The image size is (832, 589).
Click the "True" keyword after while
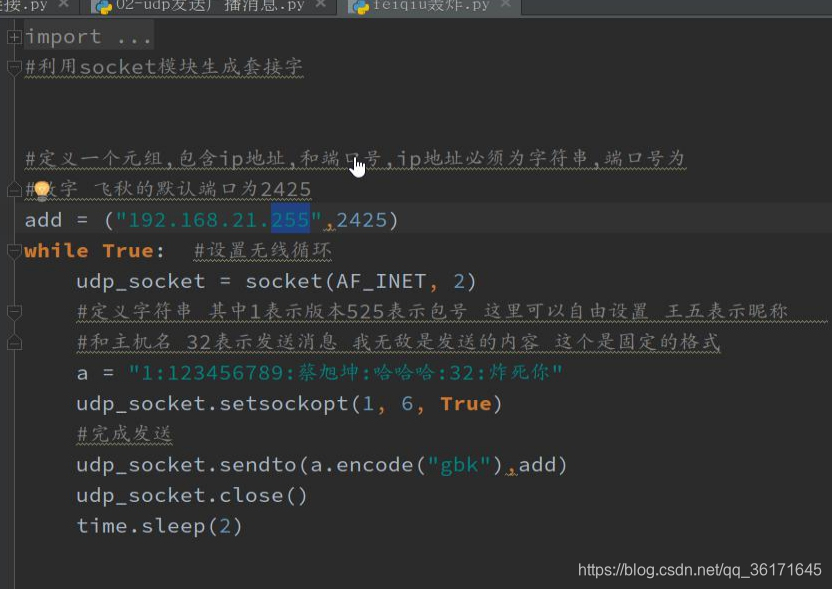click(128, 250)
